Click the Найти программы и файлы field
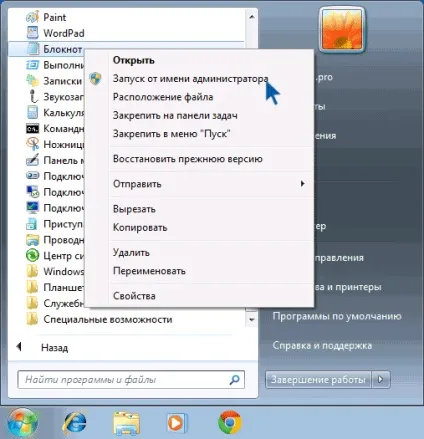This screenshot has height=439, width=424. click(x=131, y=379)
